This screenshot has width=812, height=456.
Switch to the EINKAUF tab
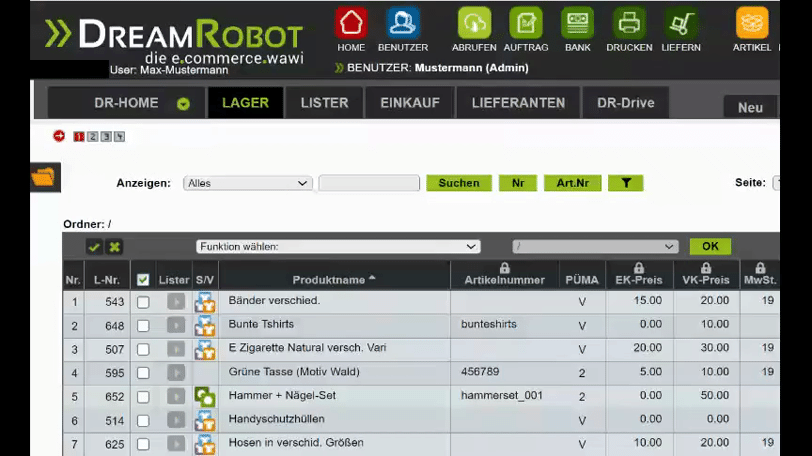tap(410, 103)
